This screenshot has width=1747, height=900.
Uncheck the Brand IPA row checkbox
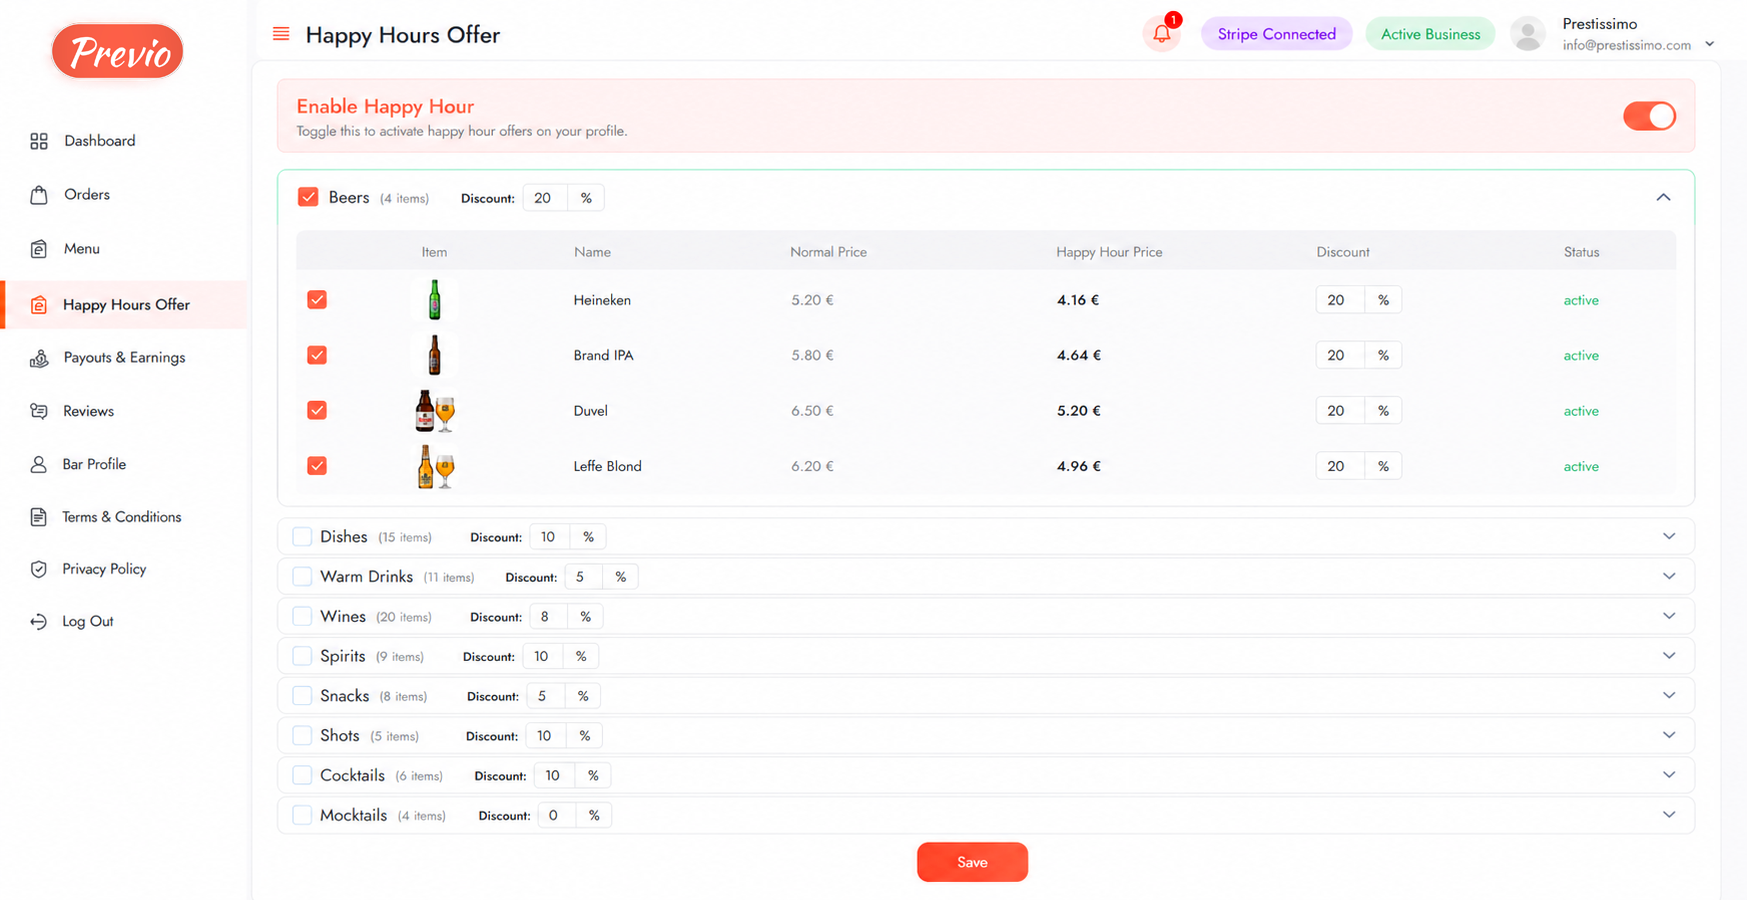317,355
